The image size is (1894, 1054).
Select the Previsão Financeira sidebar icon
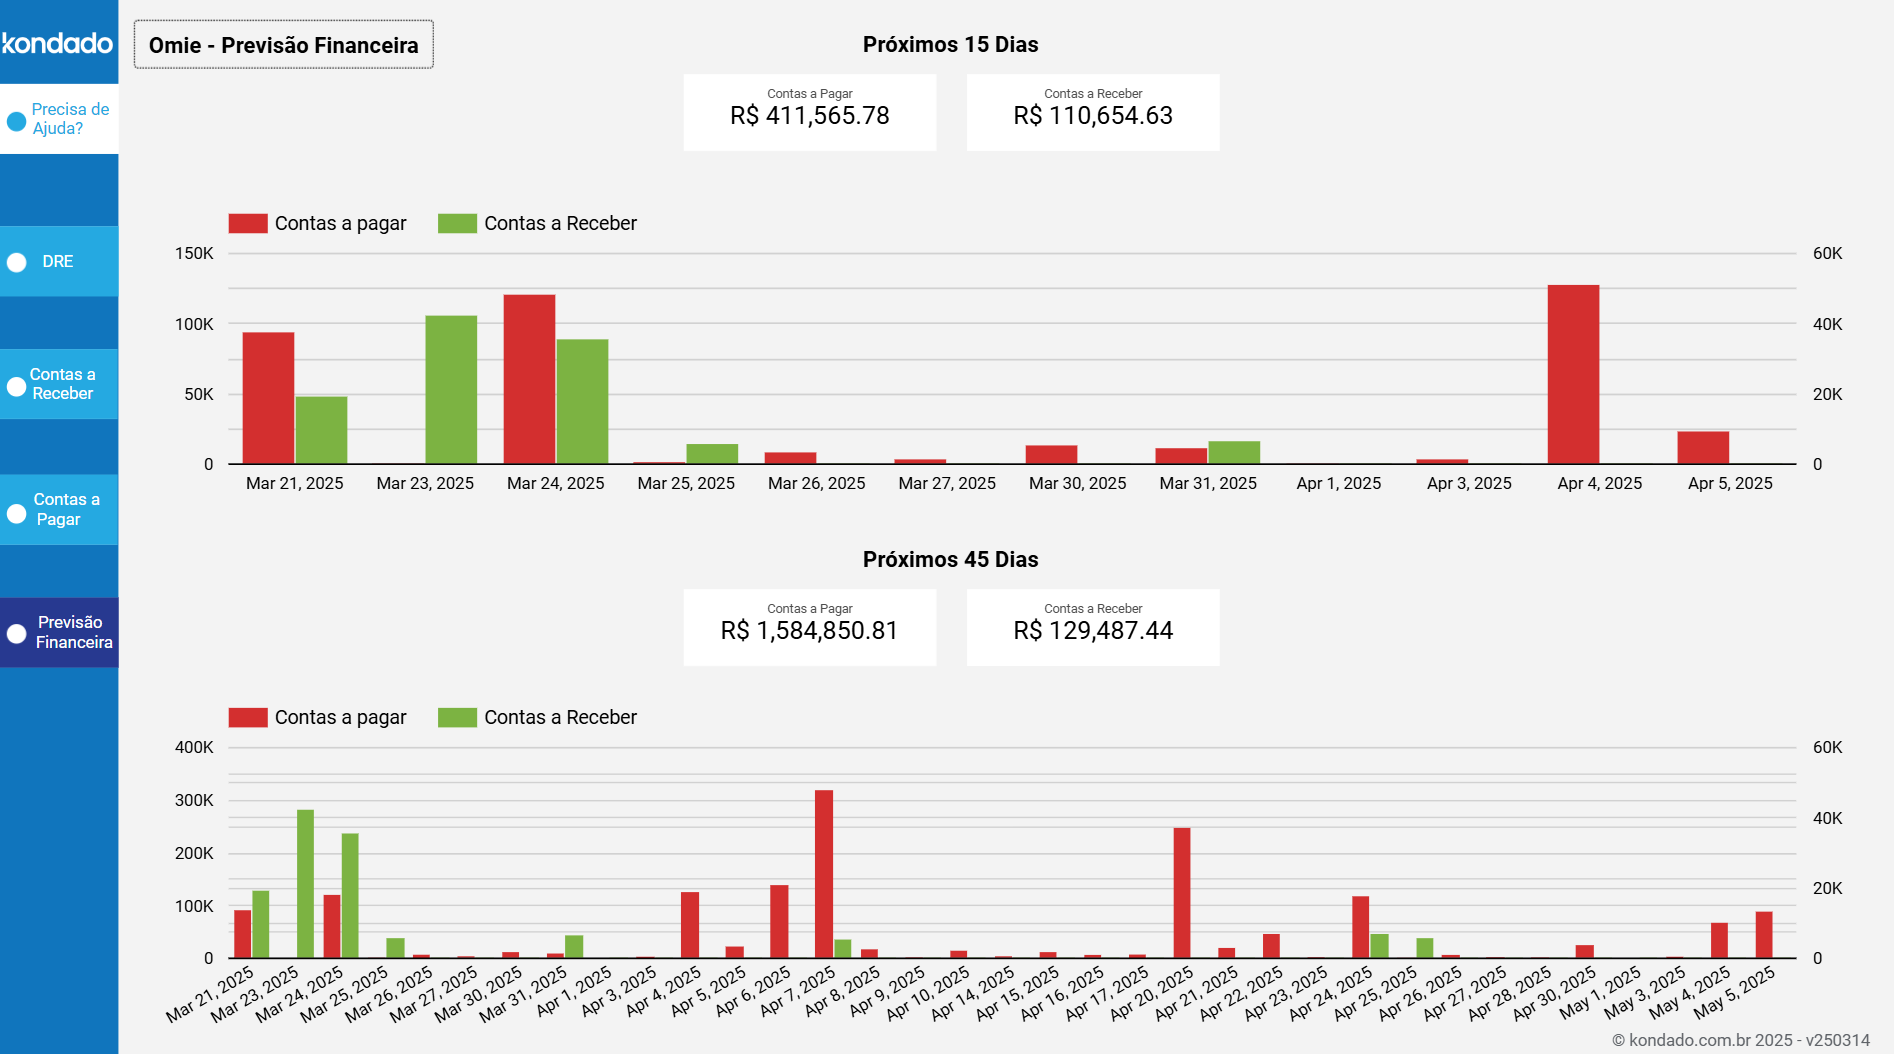pos(15,632)
